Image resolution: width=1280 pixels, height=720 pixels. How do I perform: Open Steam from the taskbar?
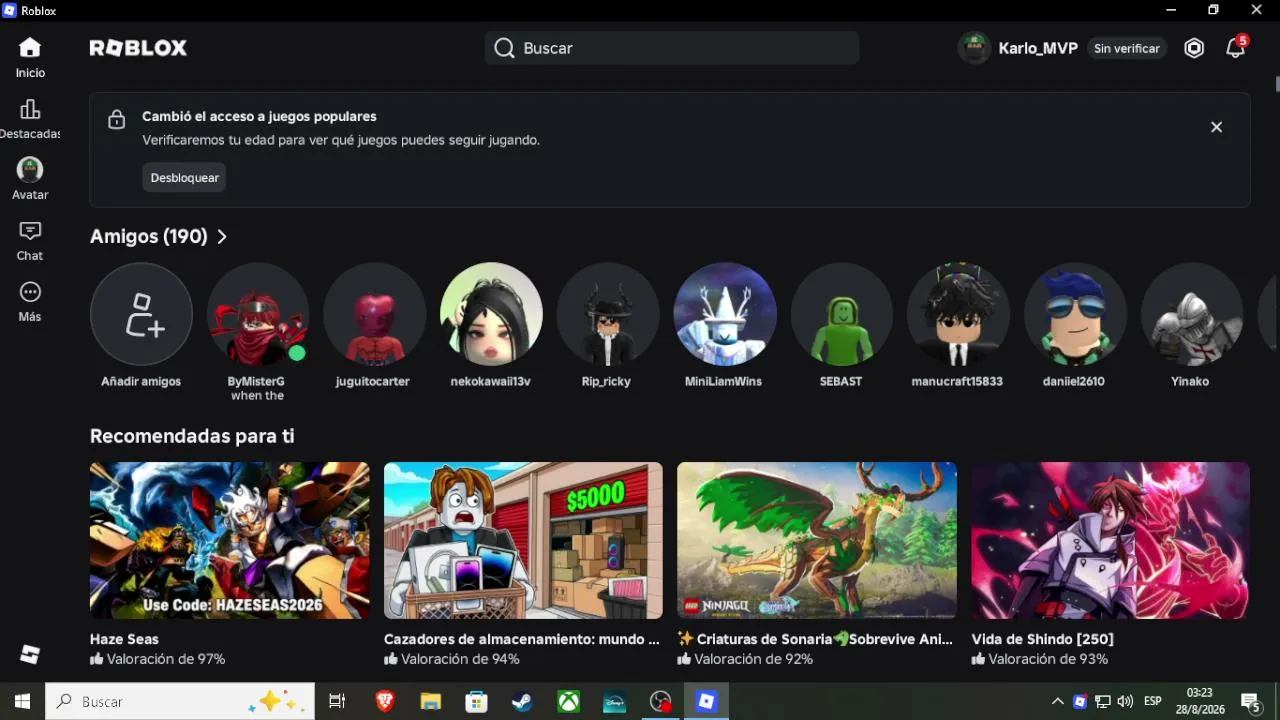[522, 702]
